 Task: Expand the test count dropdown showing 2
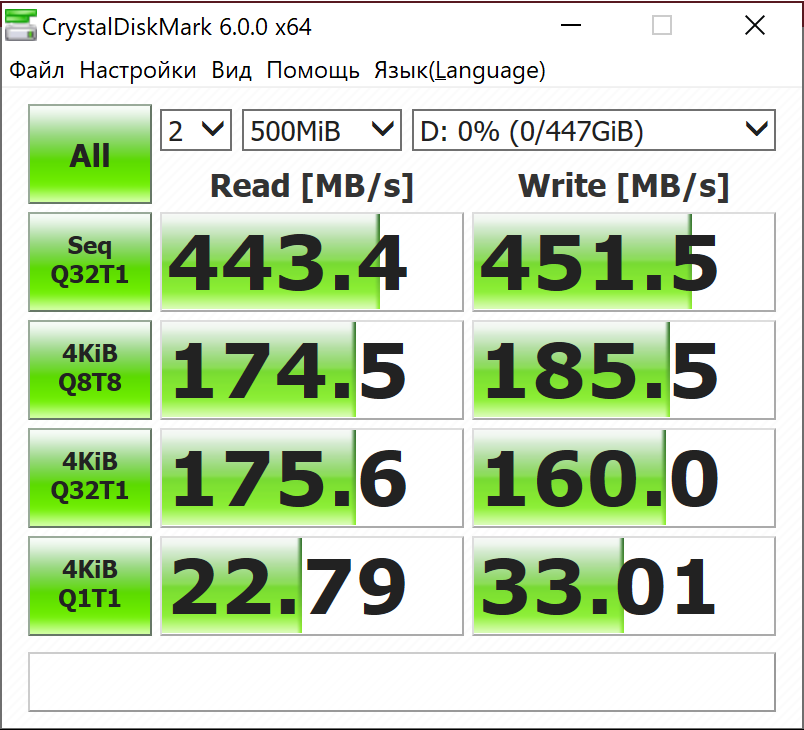196,130
